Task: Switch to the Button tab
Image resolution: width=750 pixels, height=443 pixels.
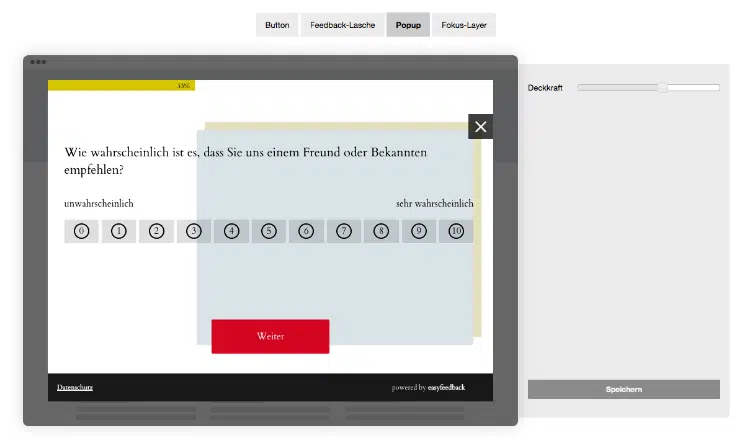Action: coord(277,25)
